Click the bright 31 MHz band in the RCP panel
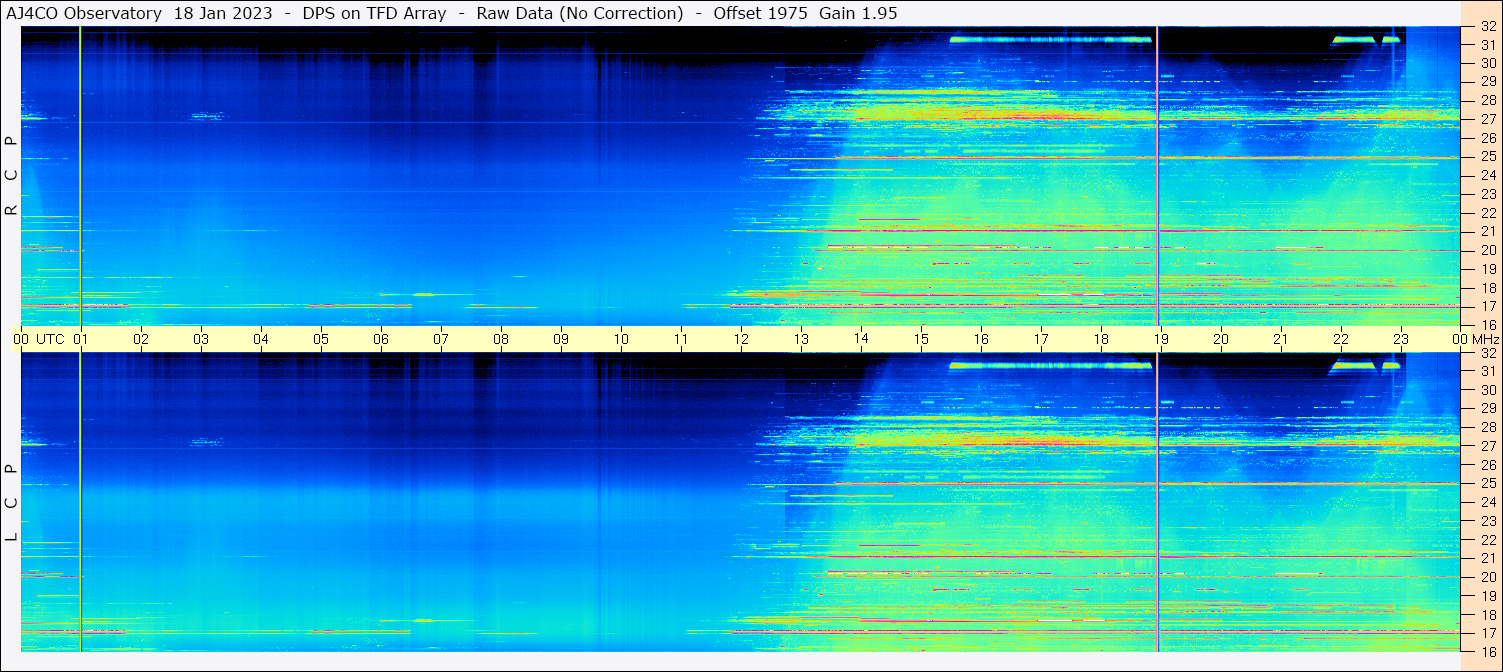Screen dimensions: 1503x672 pyautogui.click(x=1050, y=40)
